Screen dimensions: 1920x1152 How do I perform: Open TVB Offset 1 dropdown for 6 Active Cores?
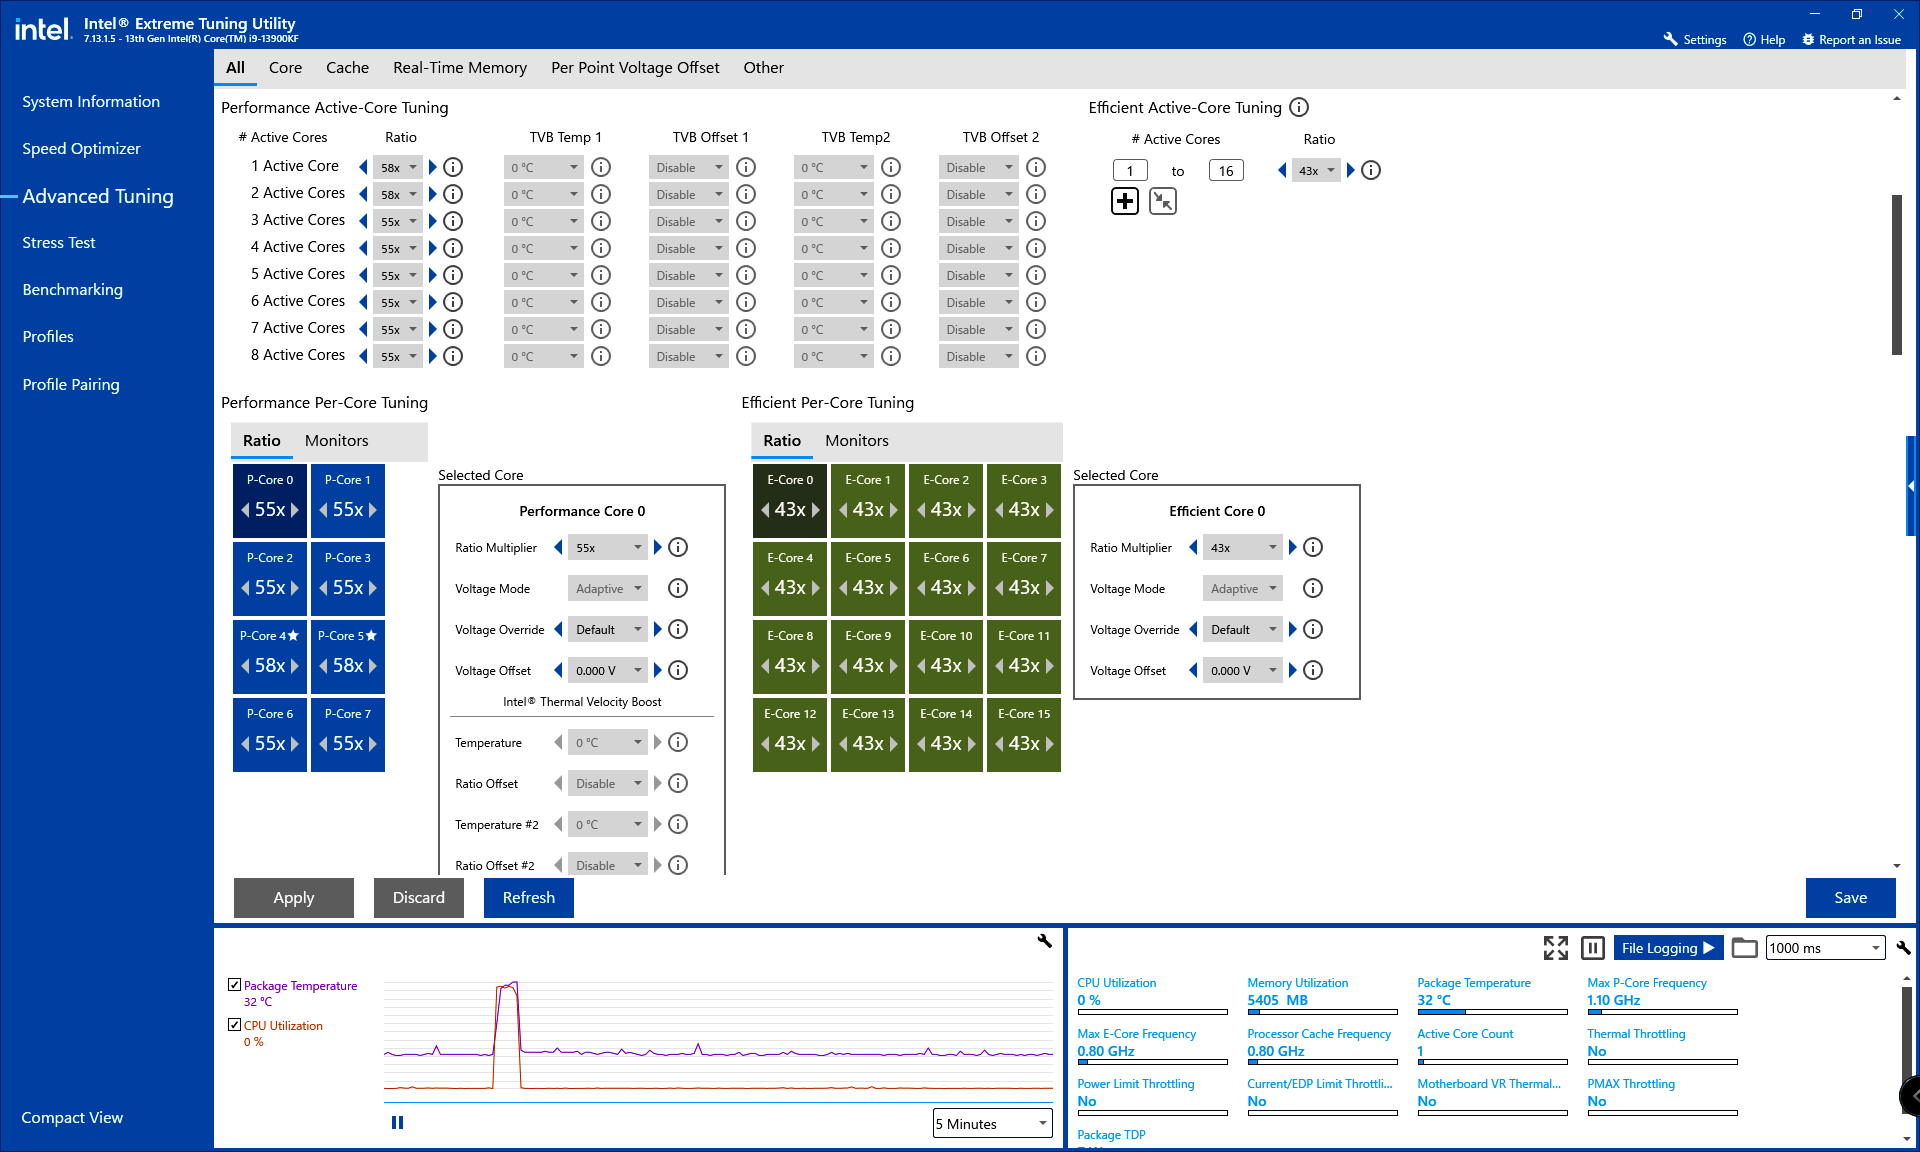point(688,302)
